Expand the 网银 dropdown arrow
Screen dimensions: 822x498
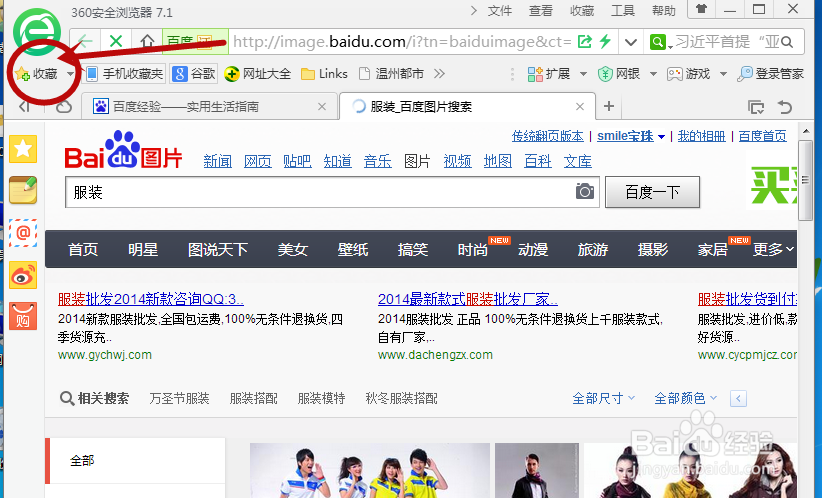pos(653,74)
